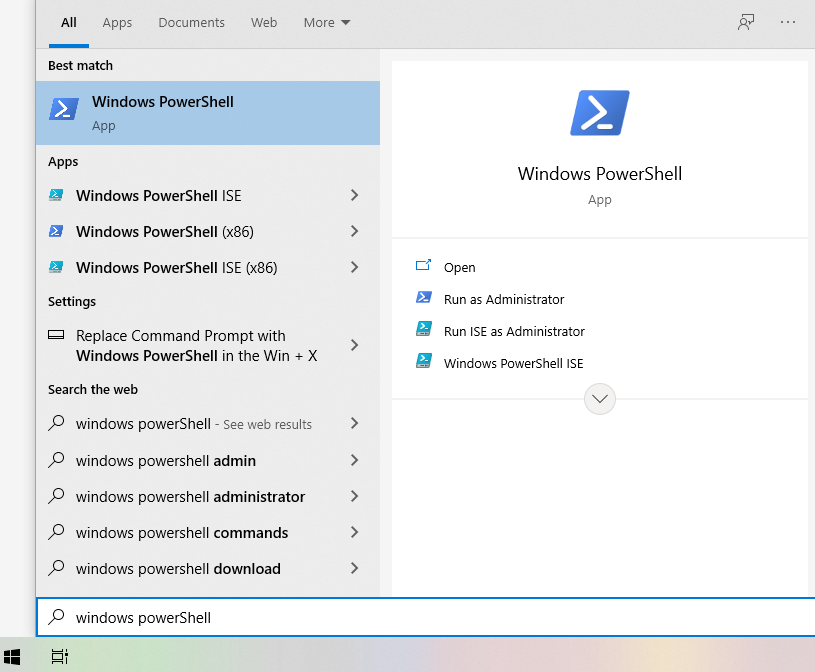The image size is (815, 672).
Task: Click the Windows Start button
Action: point(12,656)
